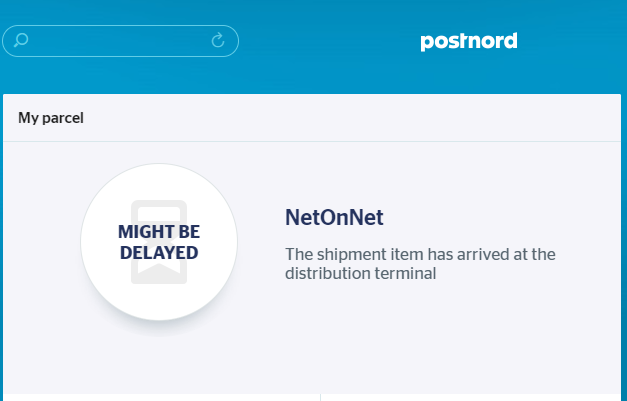Select the grey parcel label icon's top edge
Viewport: 627px width, 401px height.
(x=159, y=204)
